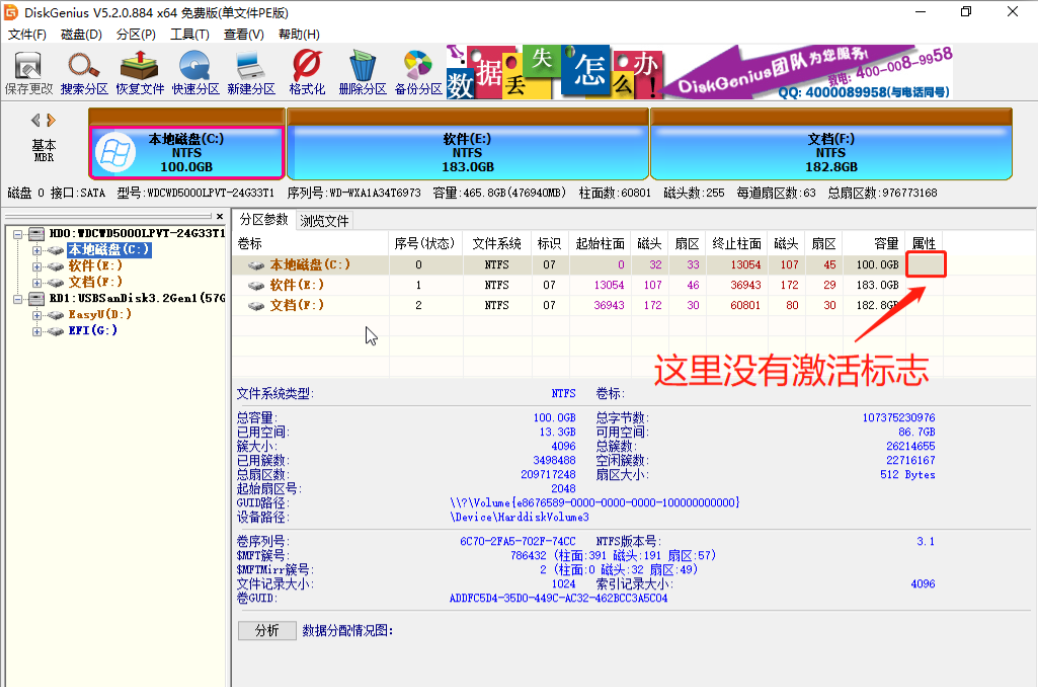Expand EFI(G:) in the tree
1038x687 pixels.
[37, 331]
